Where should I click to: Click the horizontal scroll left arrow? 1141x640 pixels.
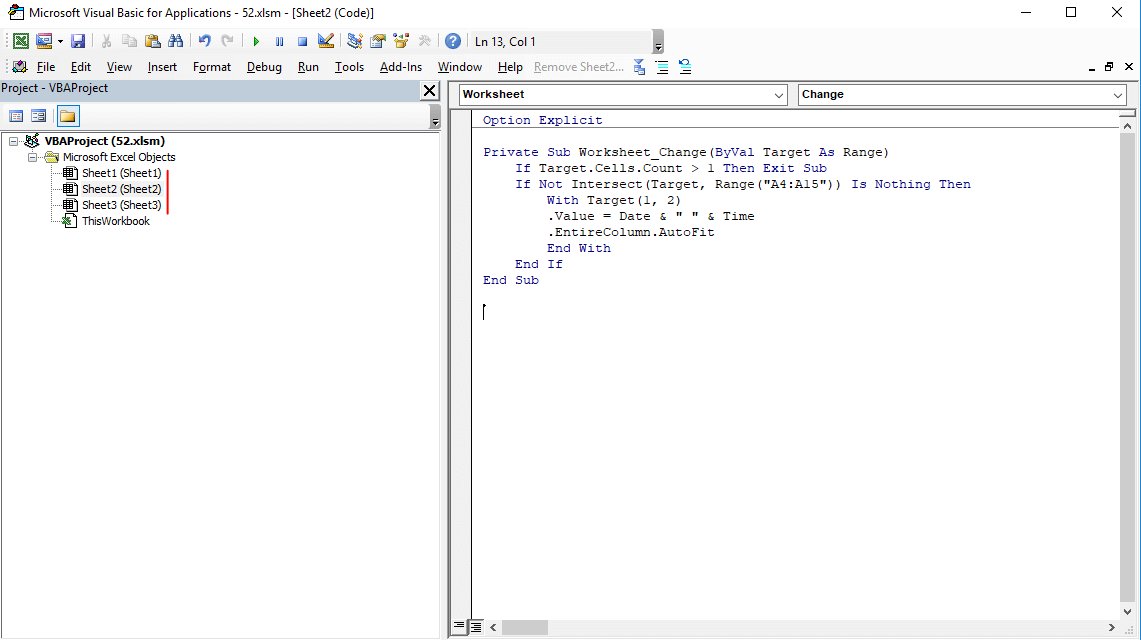pyautogui.click(x=493, y=627)
